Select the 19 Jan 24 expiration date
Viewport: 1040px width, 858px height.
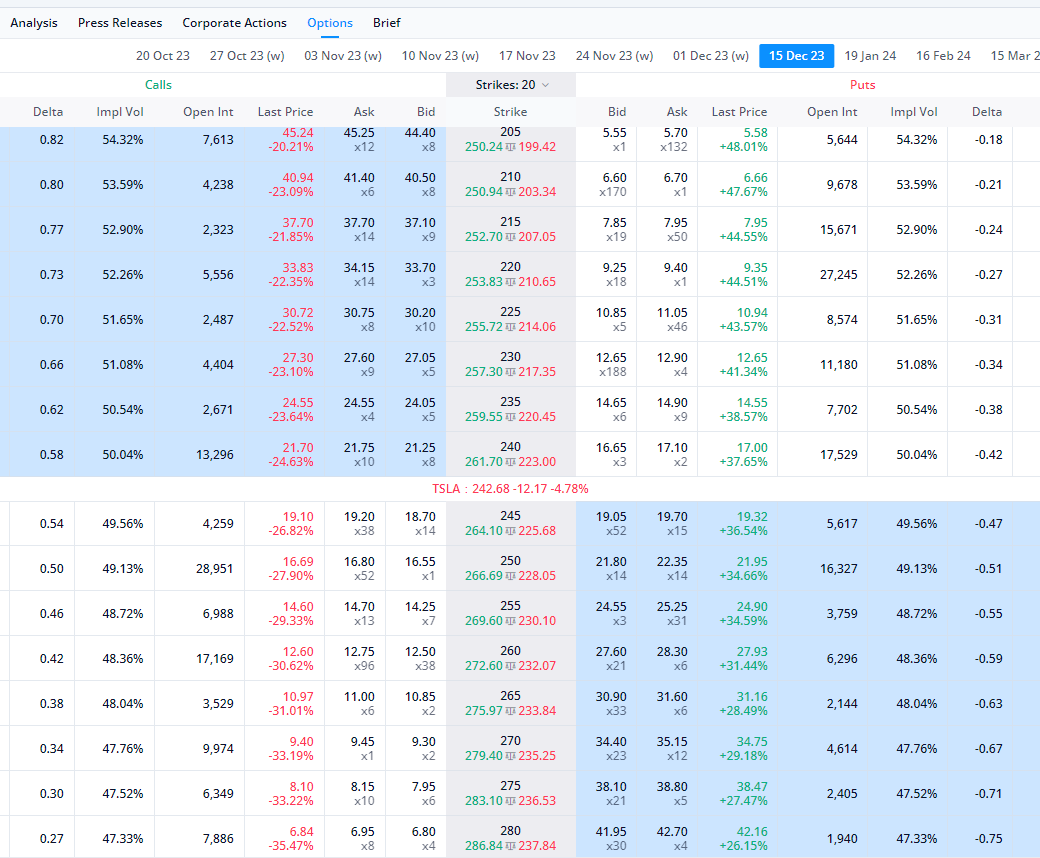(x=870, y=56)
